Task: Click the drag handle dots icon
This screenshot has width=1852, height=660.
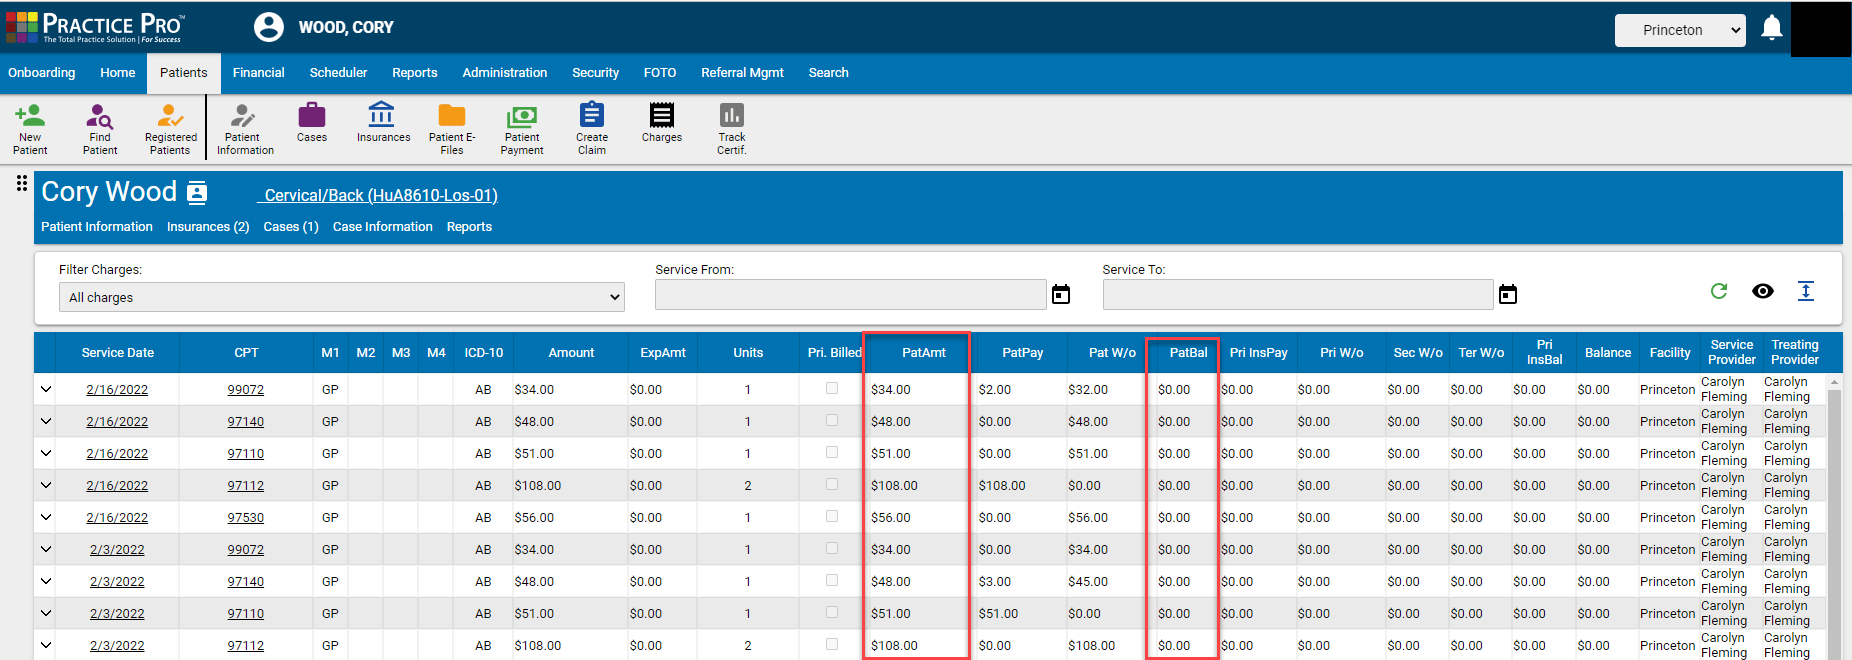Action: point(21,183)
